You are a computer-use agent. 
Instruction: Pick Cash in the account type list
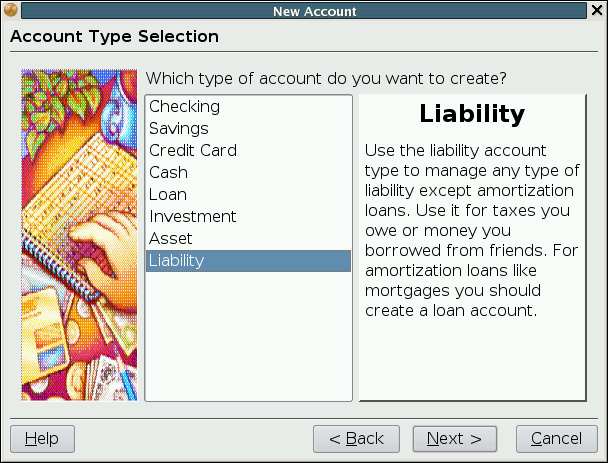[x=168, y=172]
